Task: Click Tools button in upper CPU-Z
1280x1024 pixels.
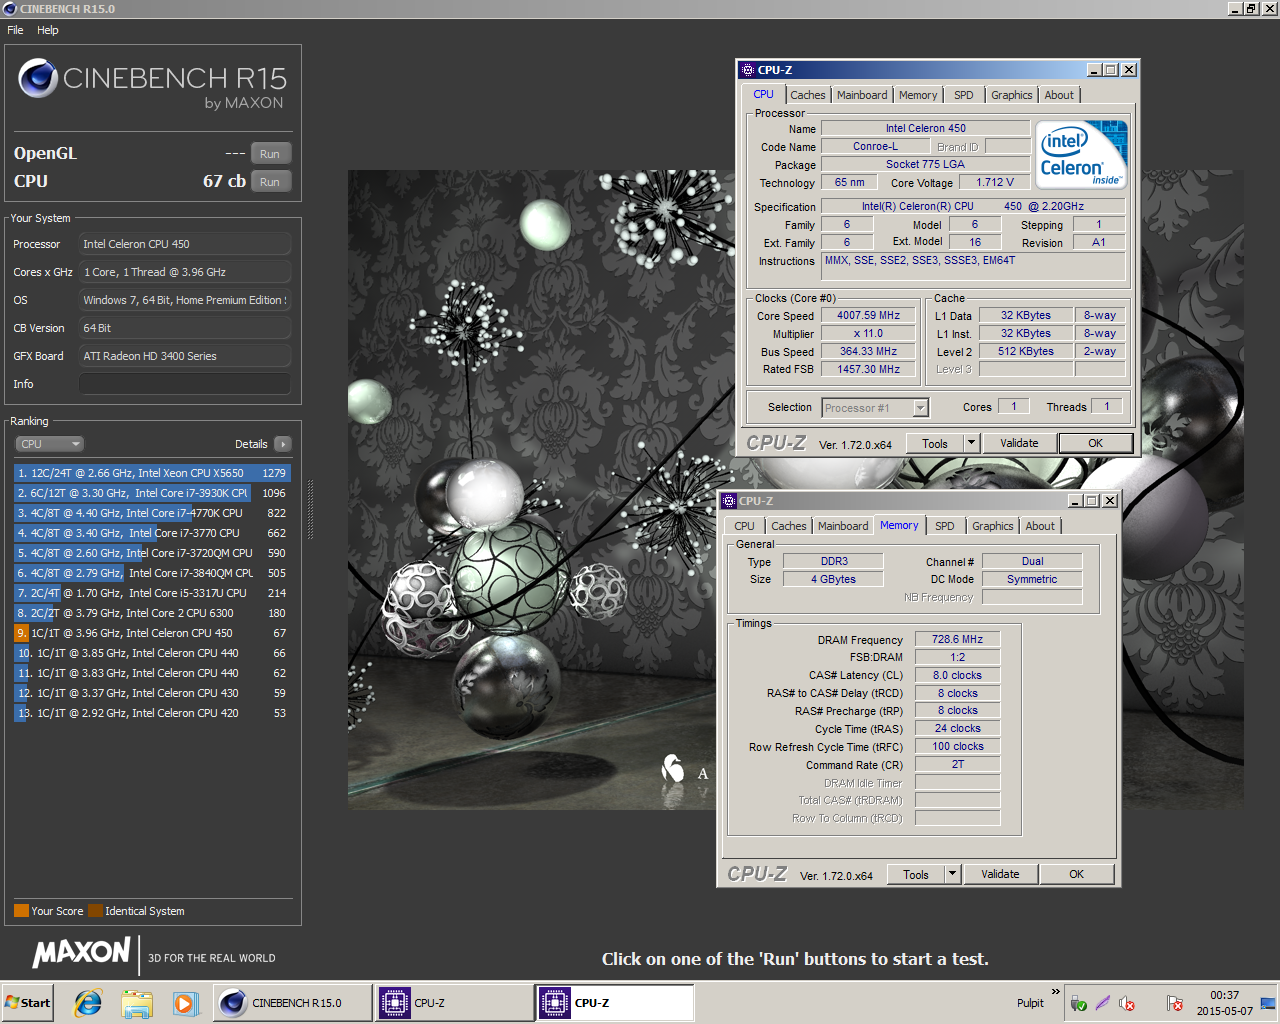Action: tap(935, 443)
